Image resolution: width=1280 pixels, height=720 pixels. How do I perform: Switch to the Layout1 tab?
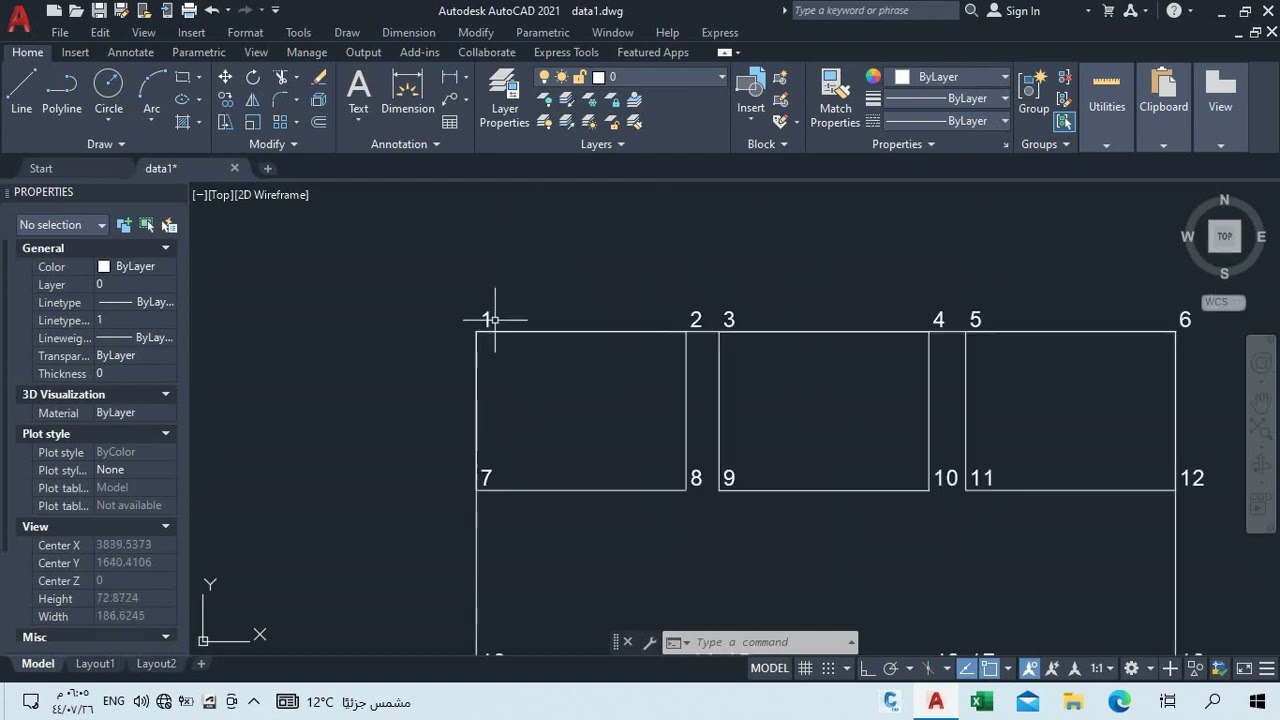point(95,664)
